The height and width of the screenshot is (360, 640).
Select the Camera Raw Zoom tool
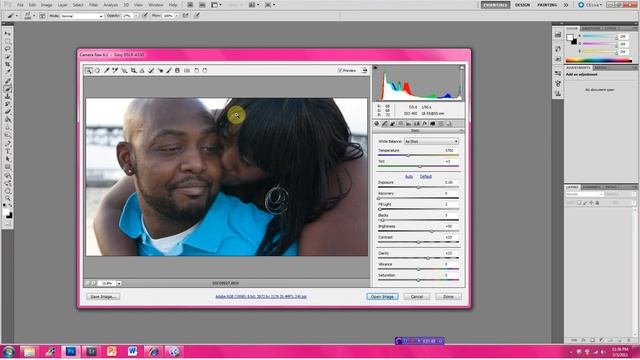pos(89,70)
